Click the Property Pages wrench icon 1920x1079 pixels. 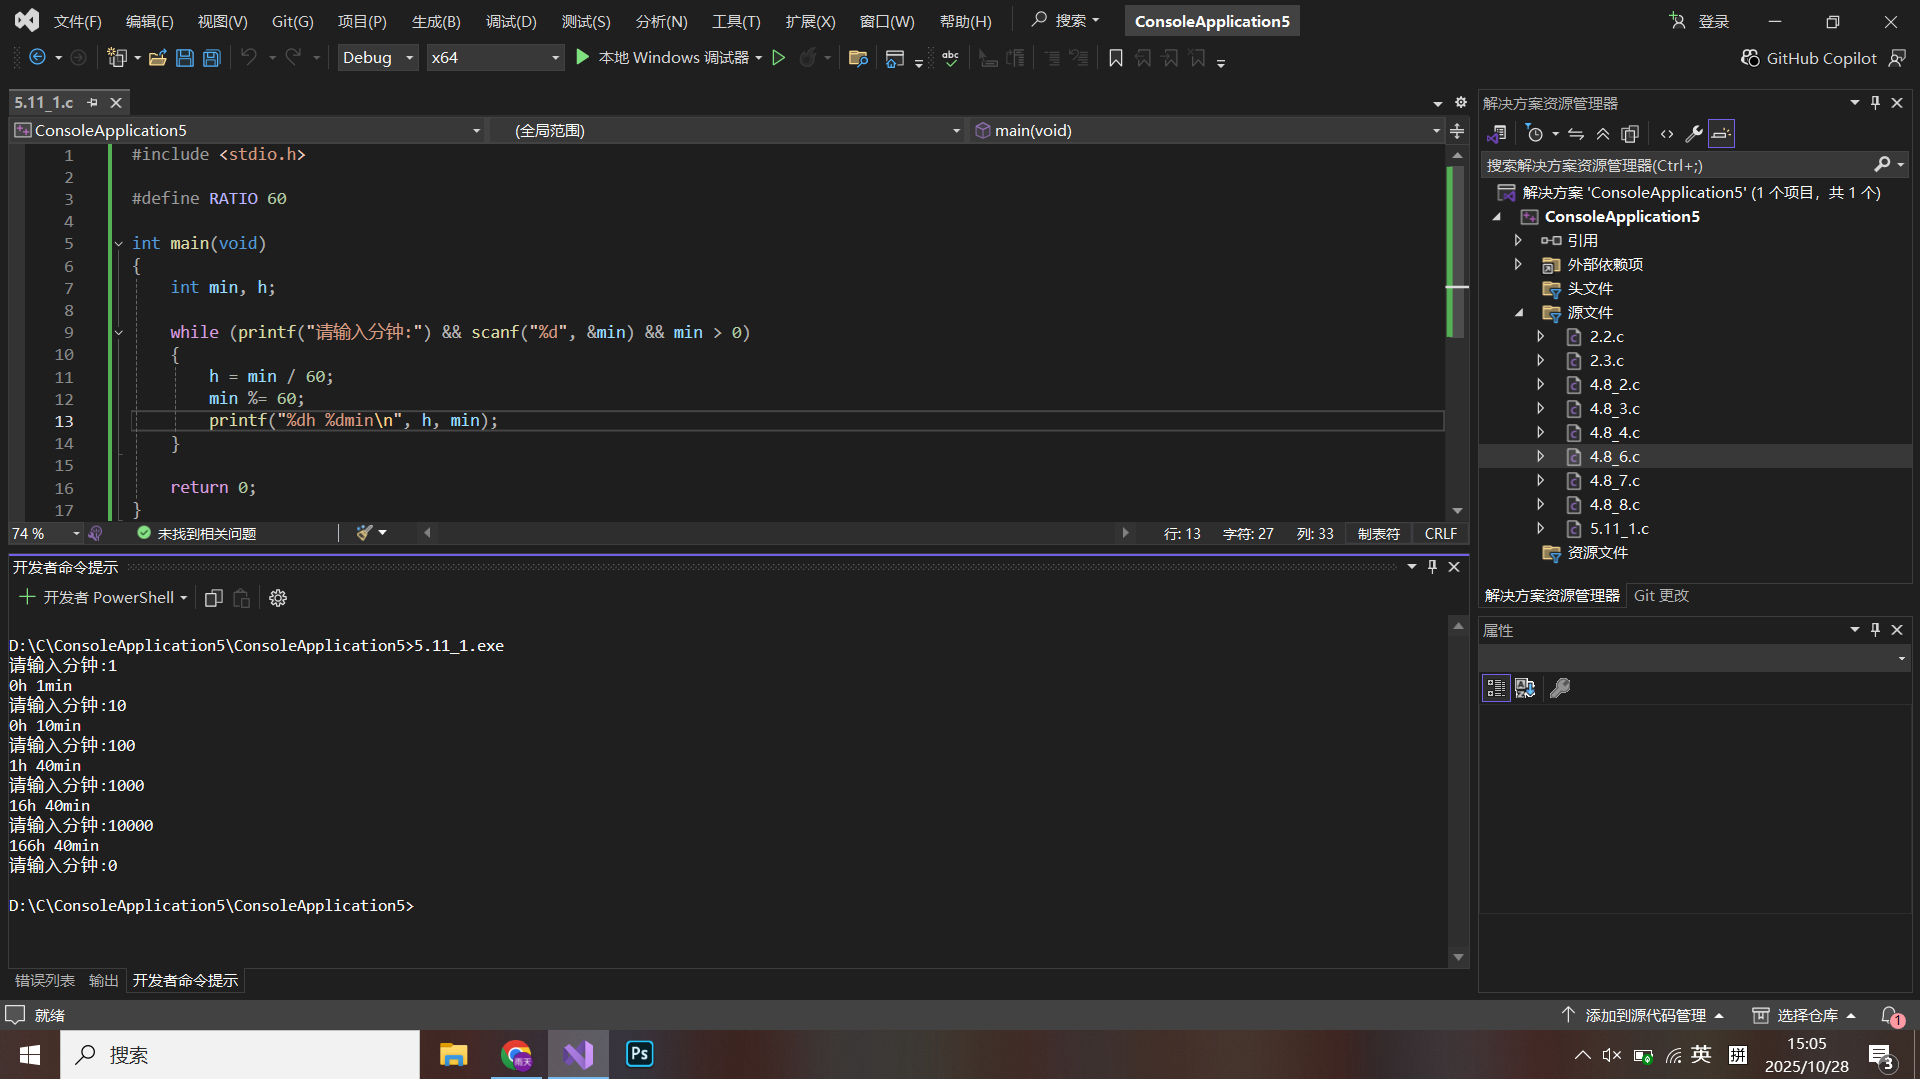click(1560, 688)
